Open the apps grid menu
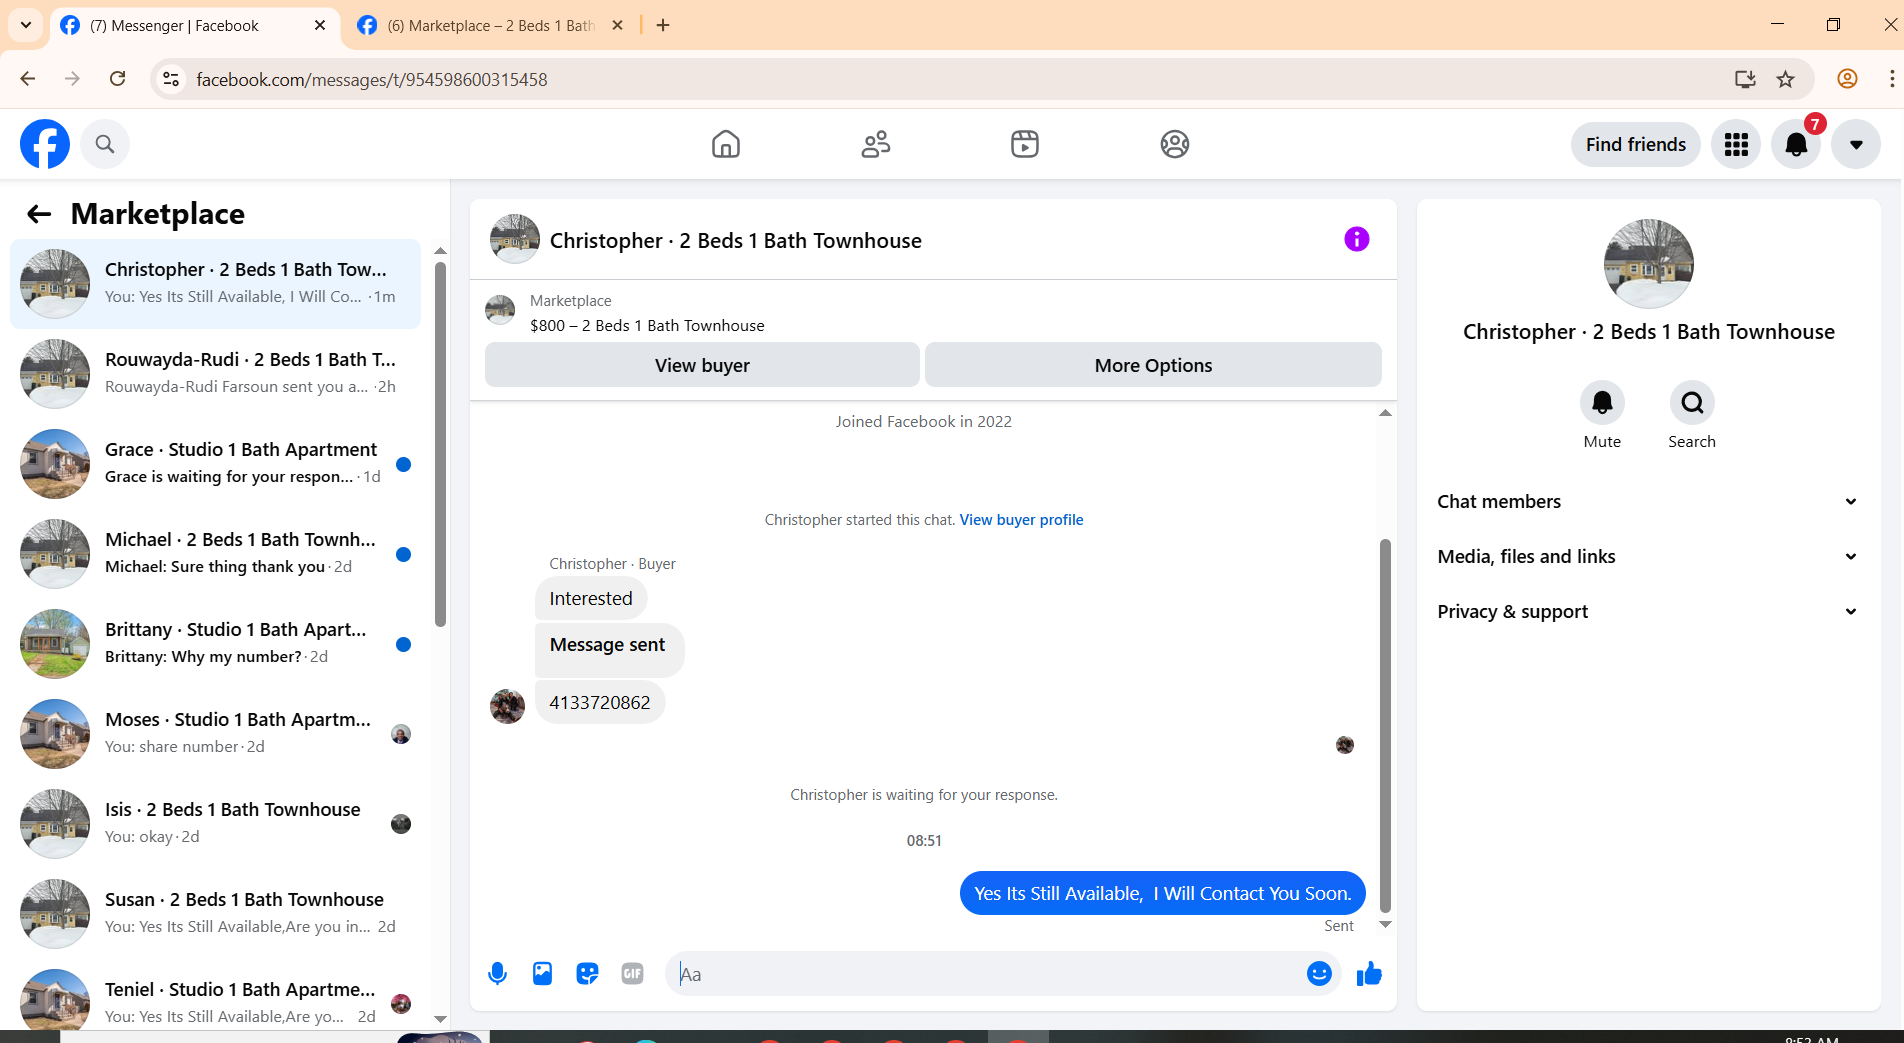This screenshot has height=1043, width=1904. pos(1736,144)
